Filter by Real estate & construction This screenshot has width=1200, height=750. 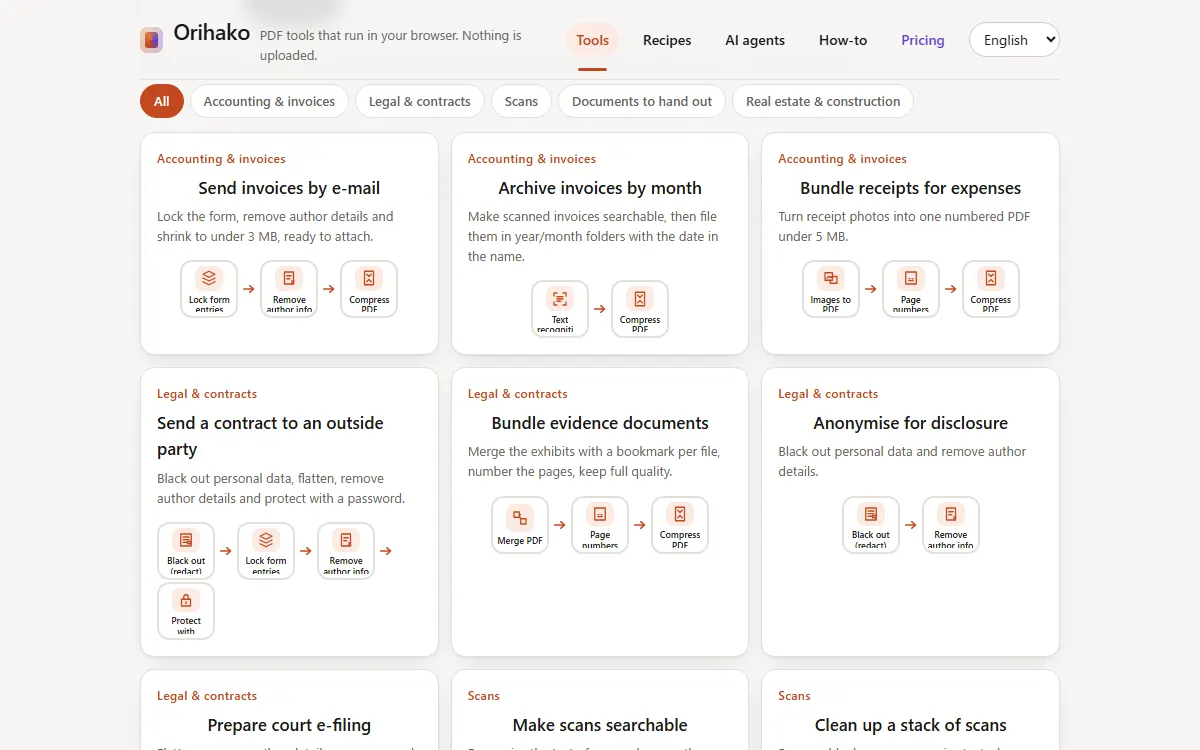coord(823,101)
